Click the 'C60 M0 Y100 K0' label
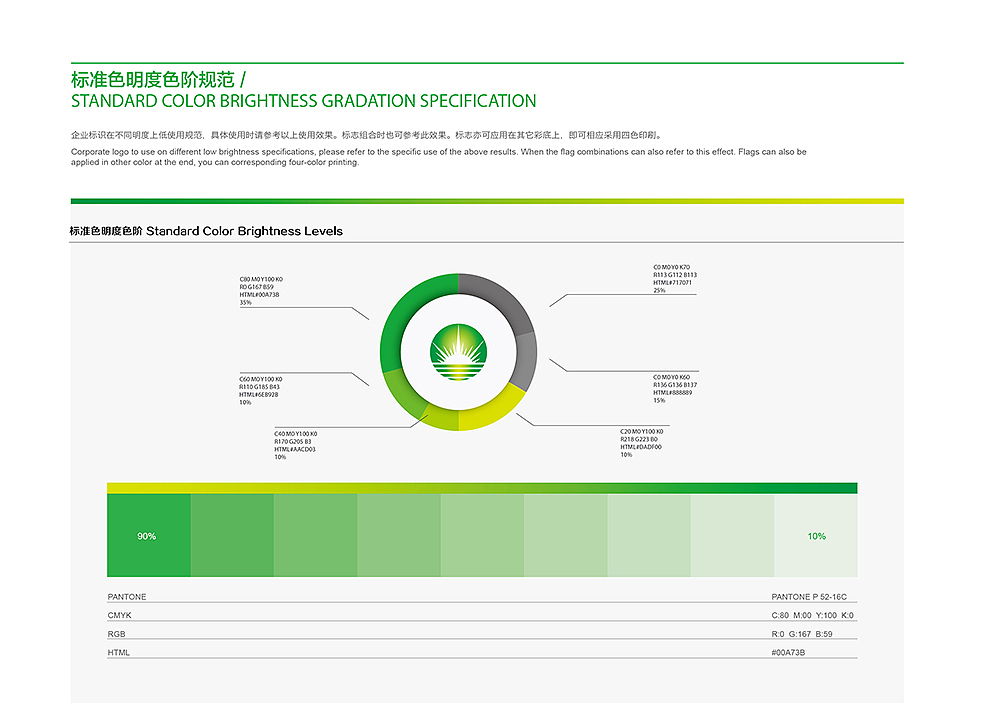Image resolution: width=1000 pixels, height=713 pixels. click(x=260, y=379)
